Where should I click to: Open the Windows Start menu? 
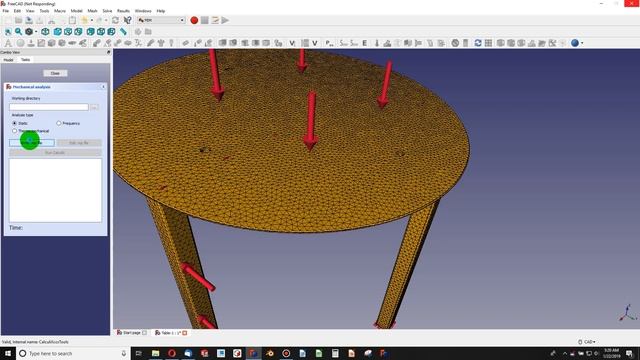tap(8, 353)
